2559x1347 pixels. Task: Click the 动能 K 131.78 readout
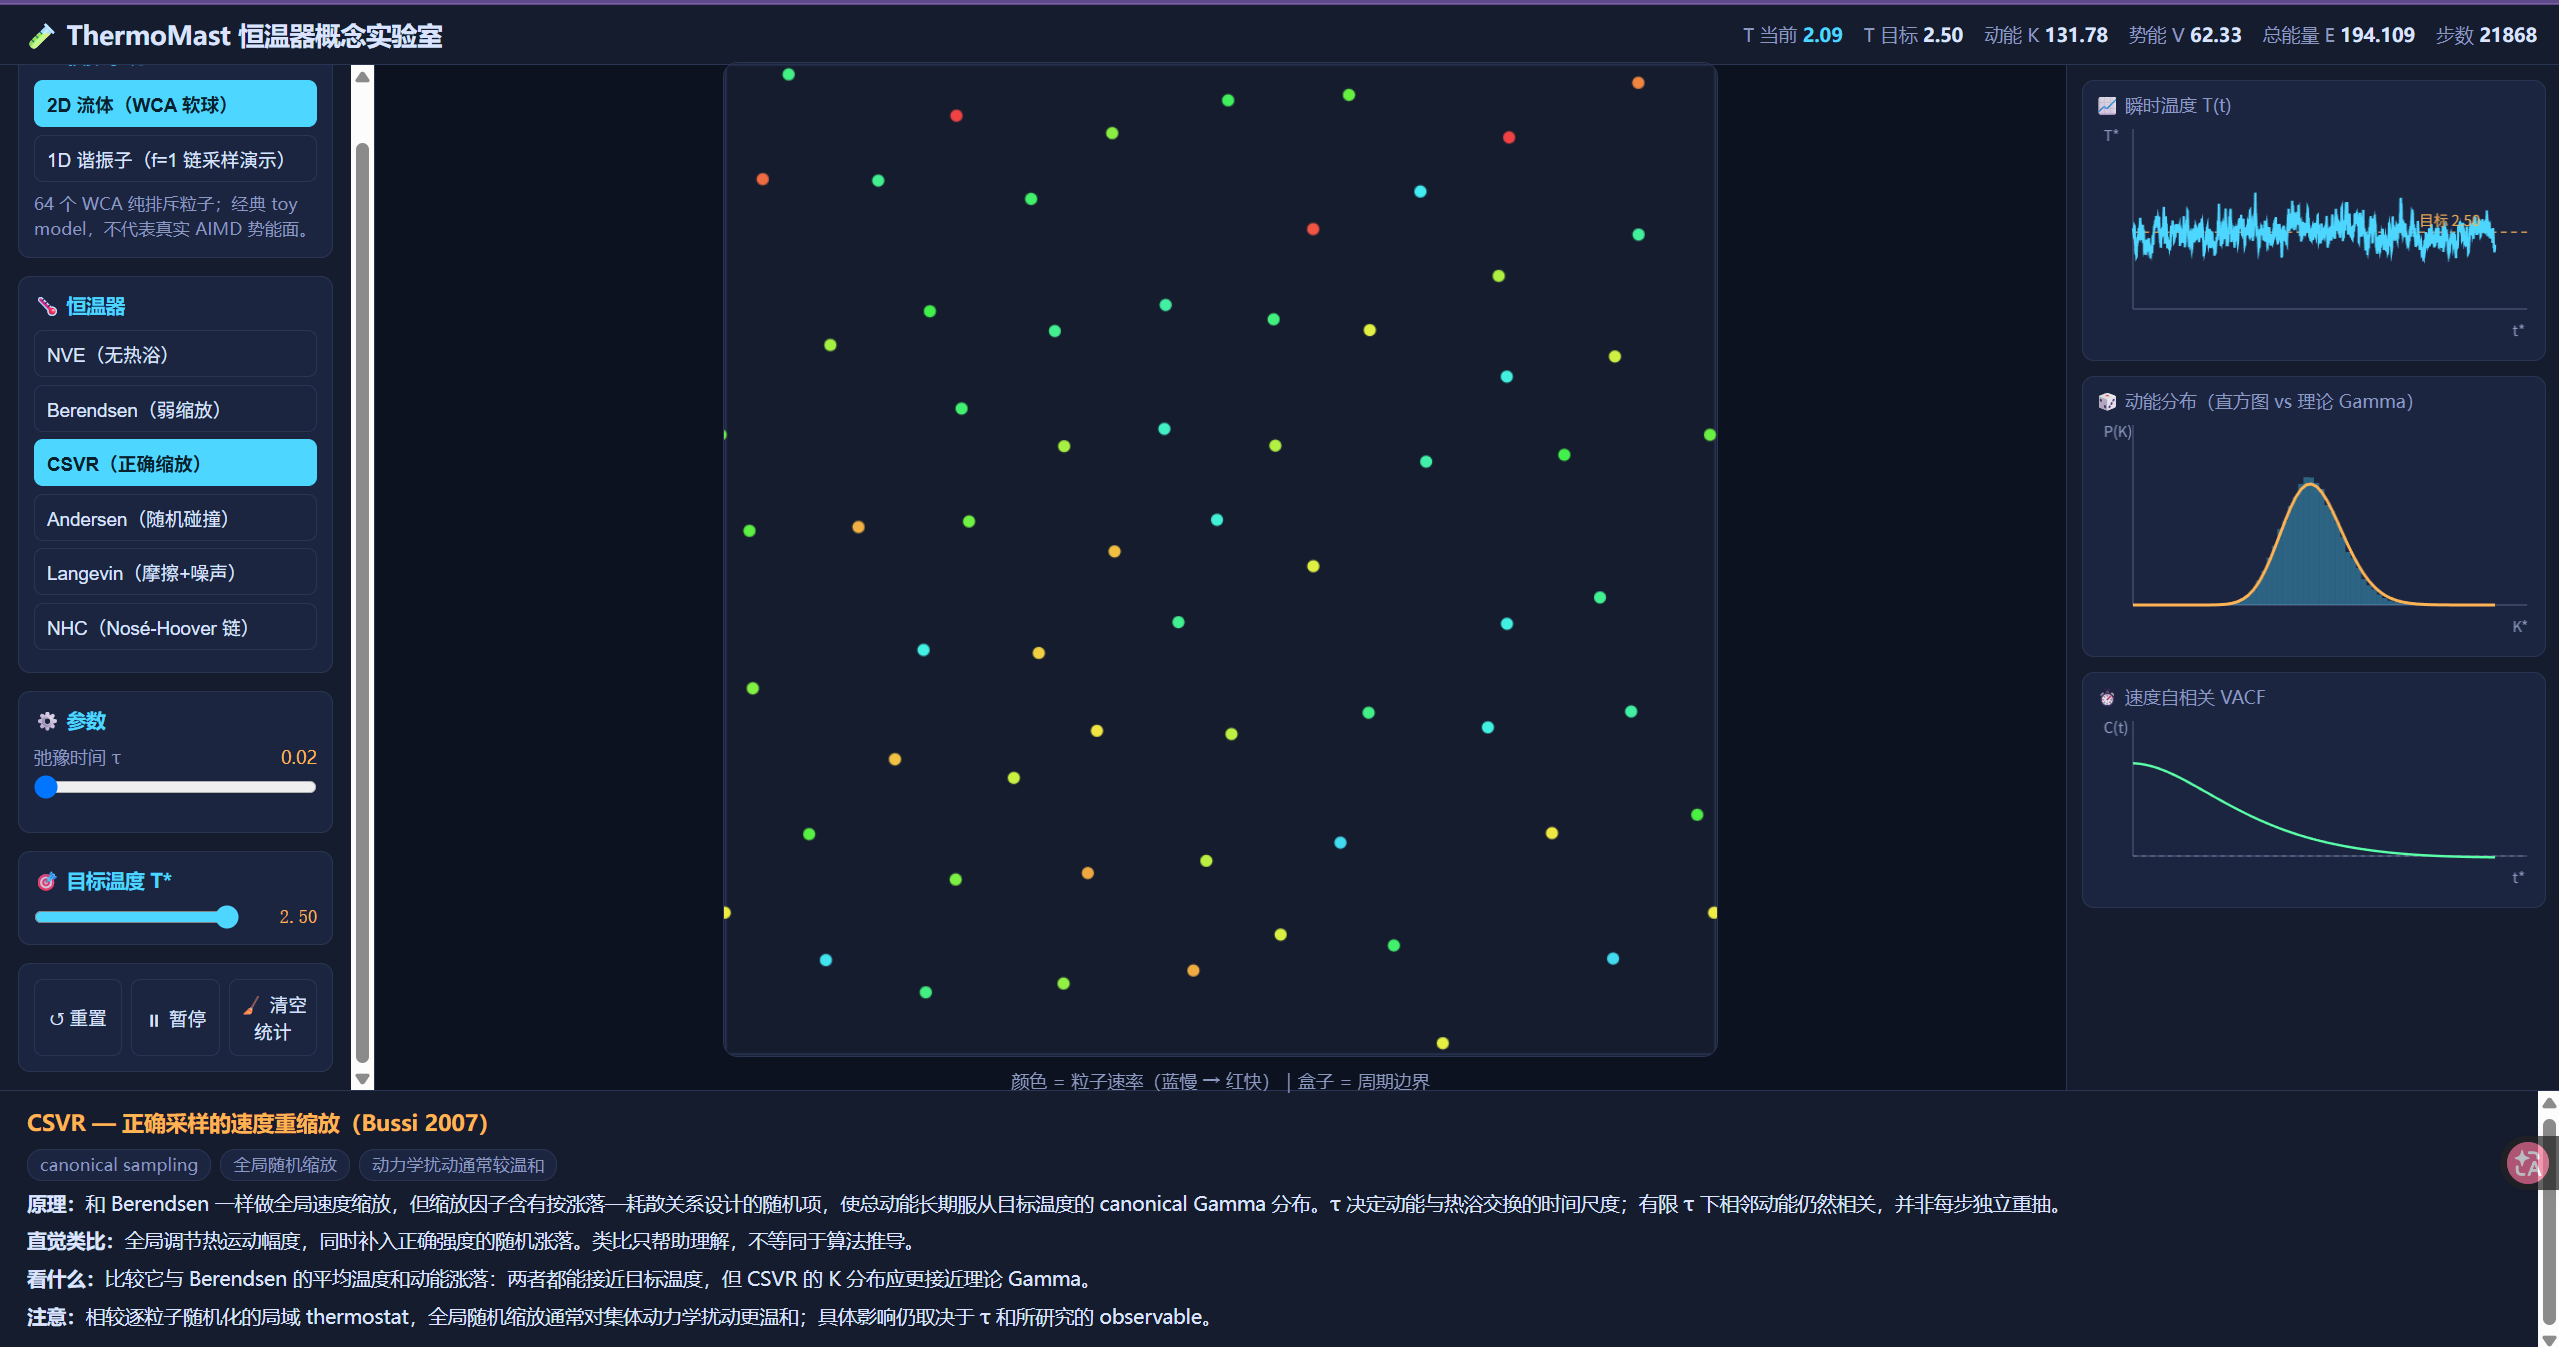(2045, 35)
